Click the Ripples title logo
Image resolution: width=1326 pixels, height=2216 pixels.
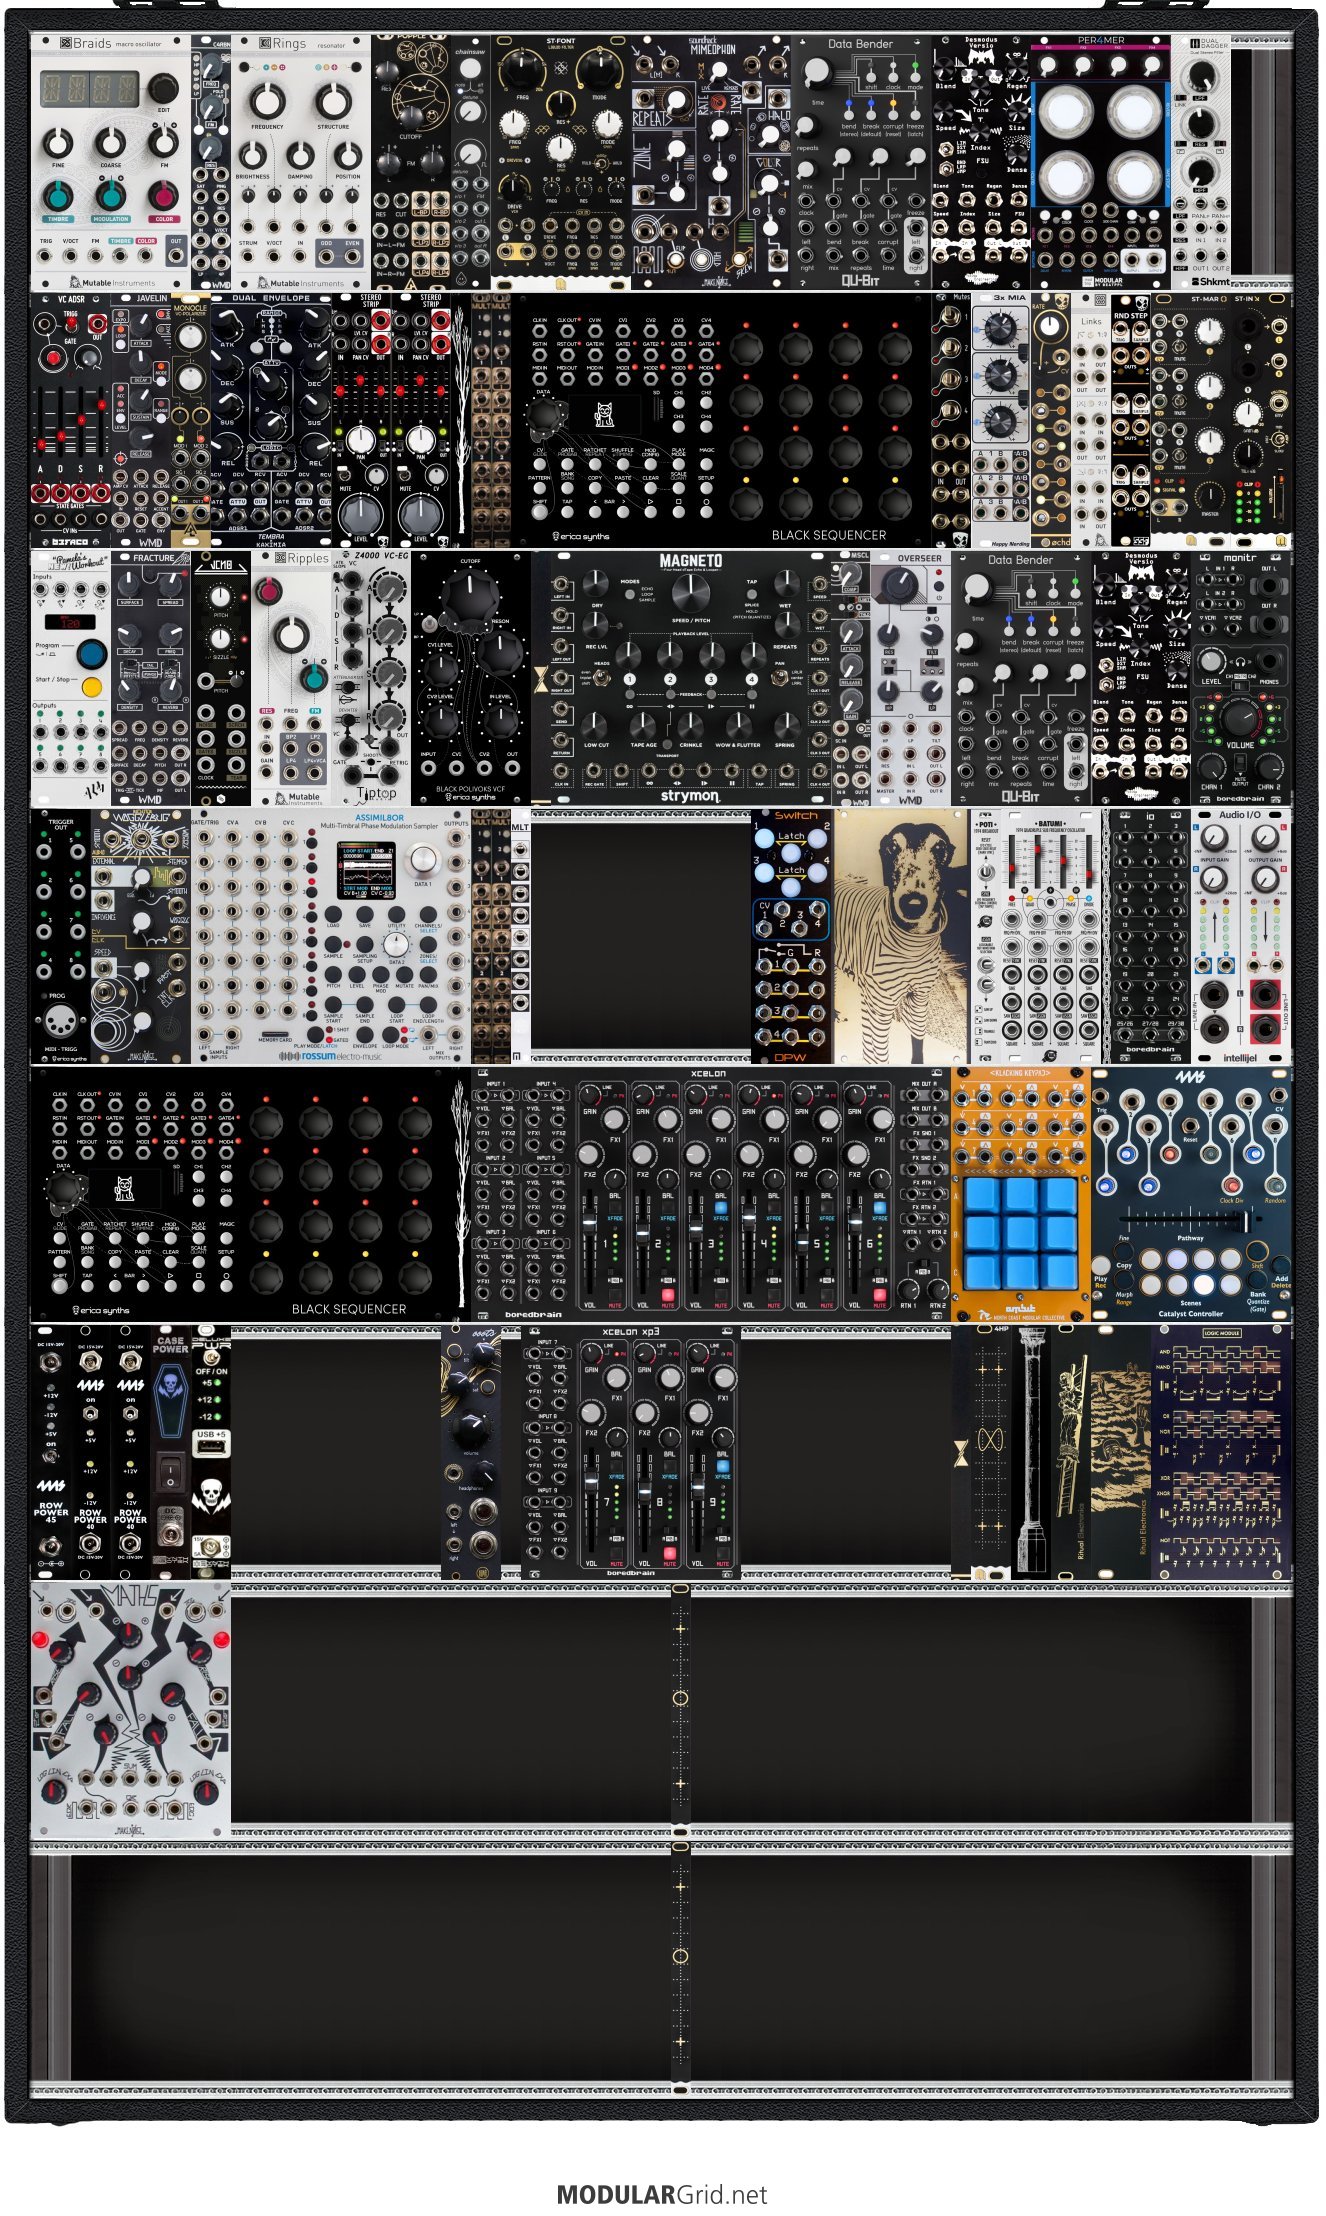coord(300,559)
